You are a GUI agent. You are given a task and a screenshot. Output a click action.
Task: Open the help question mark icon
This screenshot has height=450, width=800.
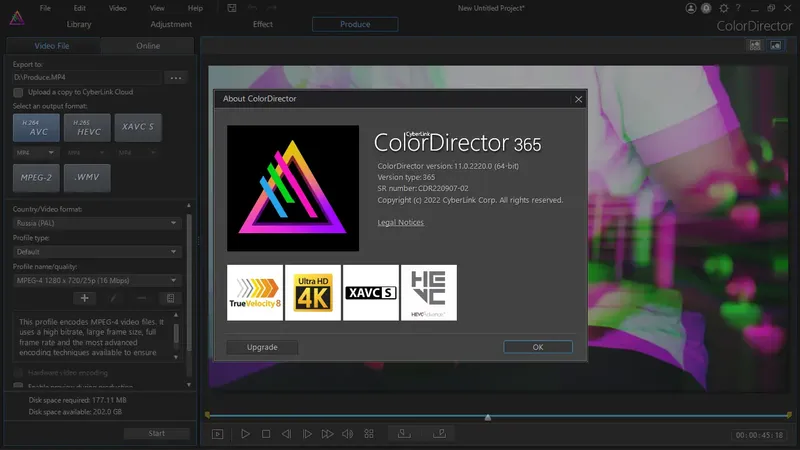pyautogui.click(x=738, y=8)
